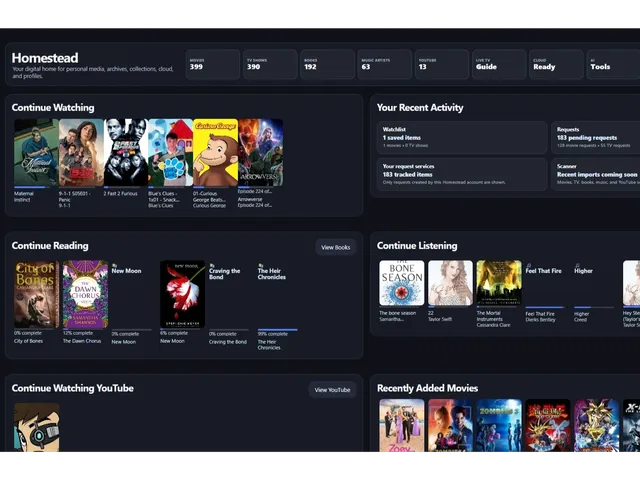Open the Movies 399 stat tile

(213, 64)
